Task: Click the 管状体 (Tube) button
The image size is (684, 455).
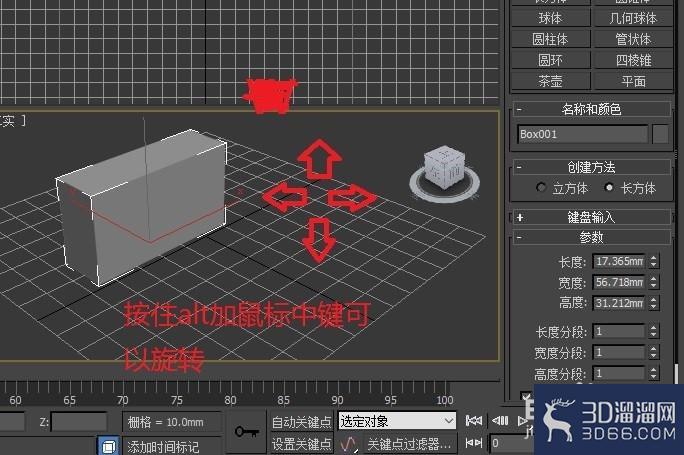Action: (x=633, y=39)
